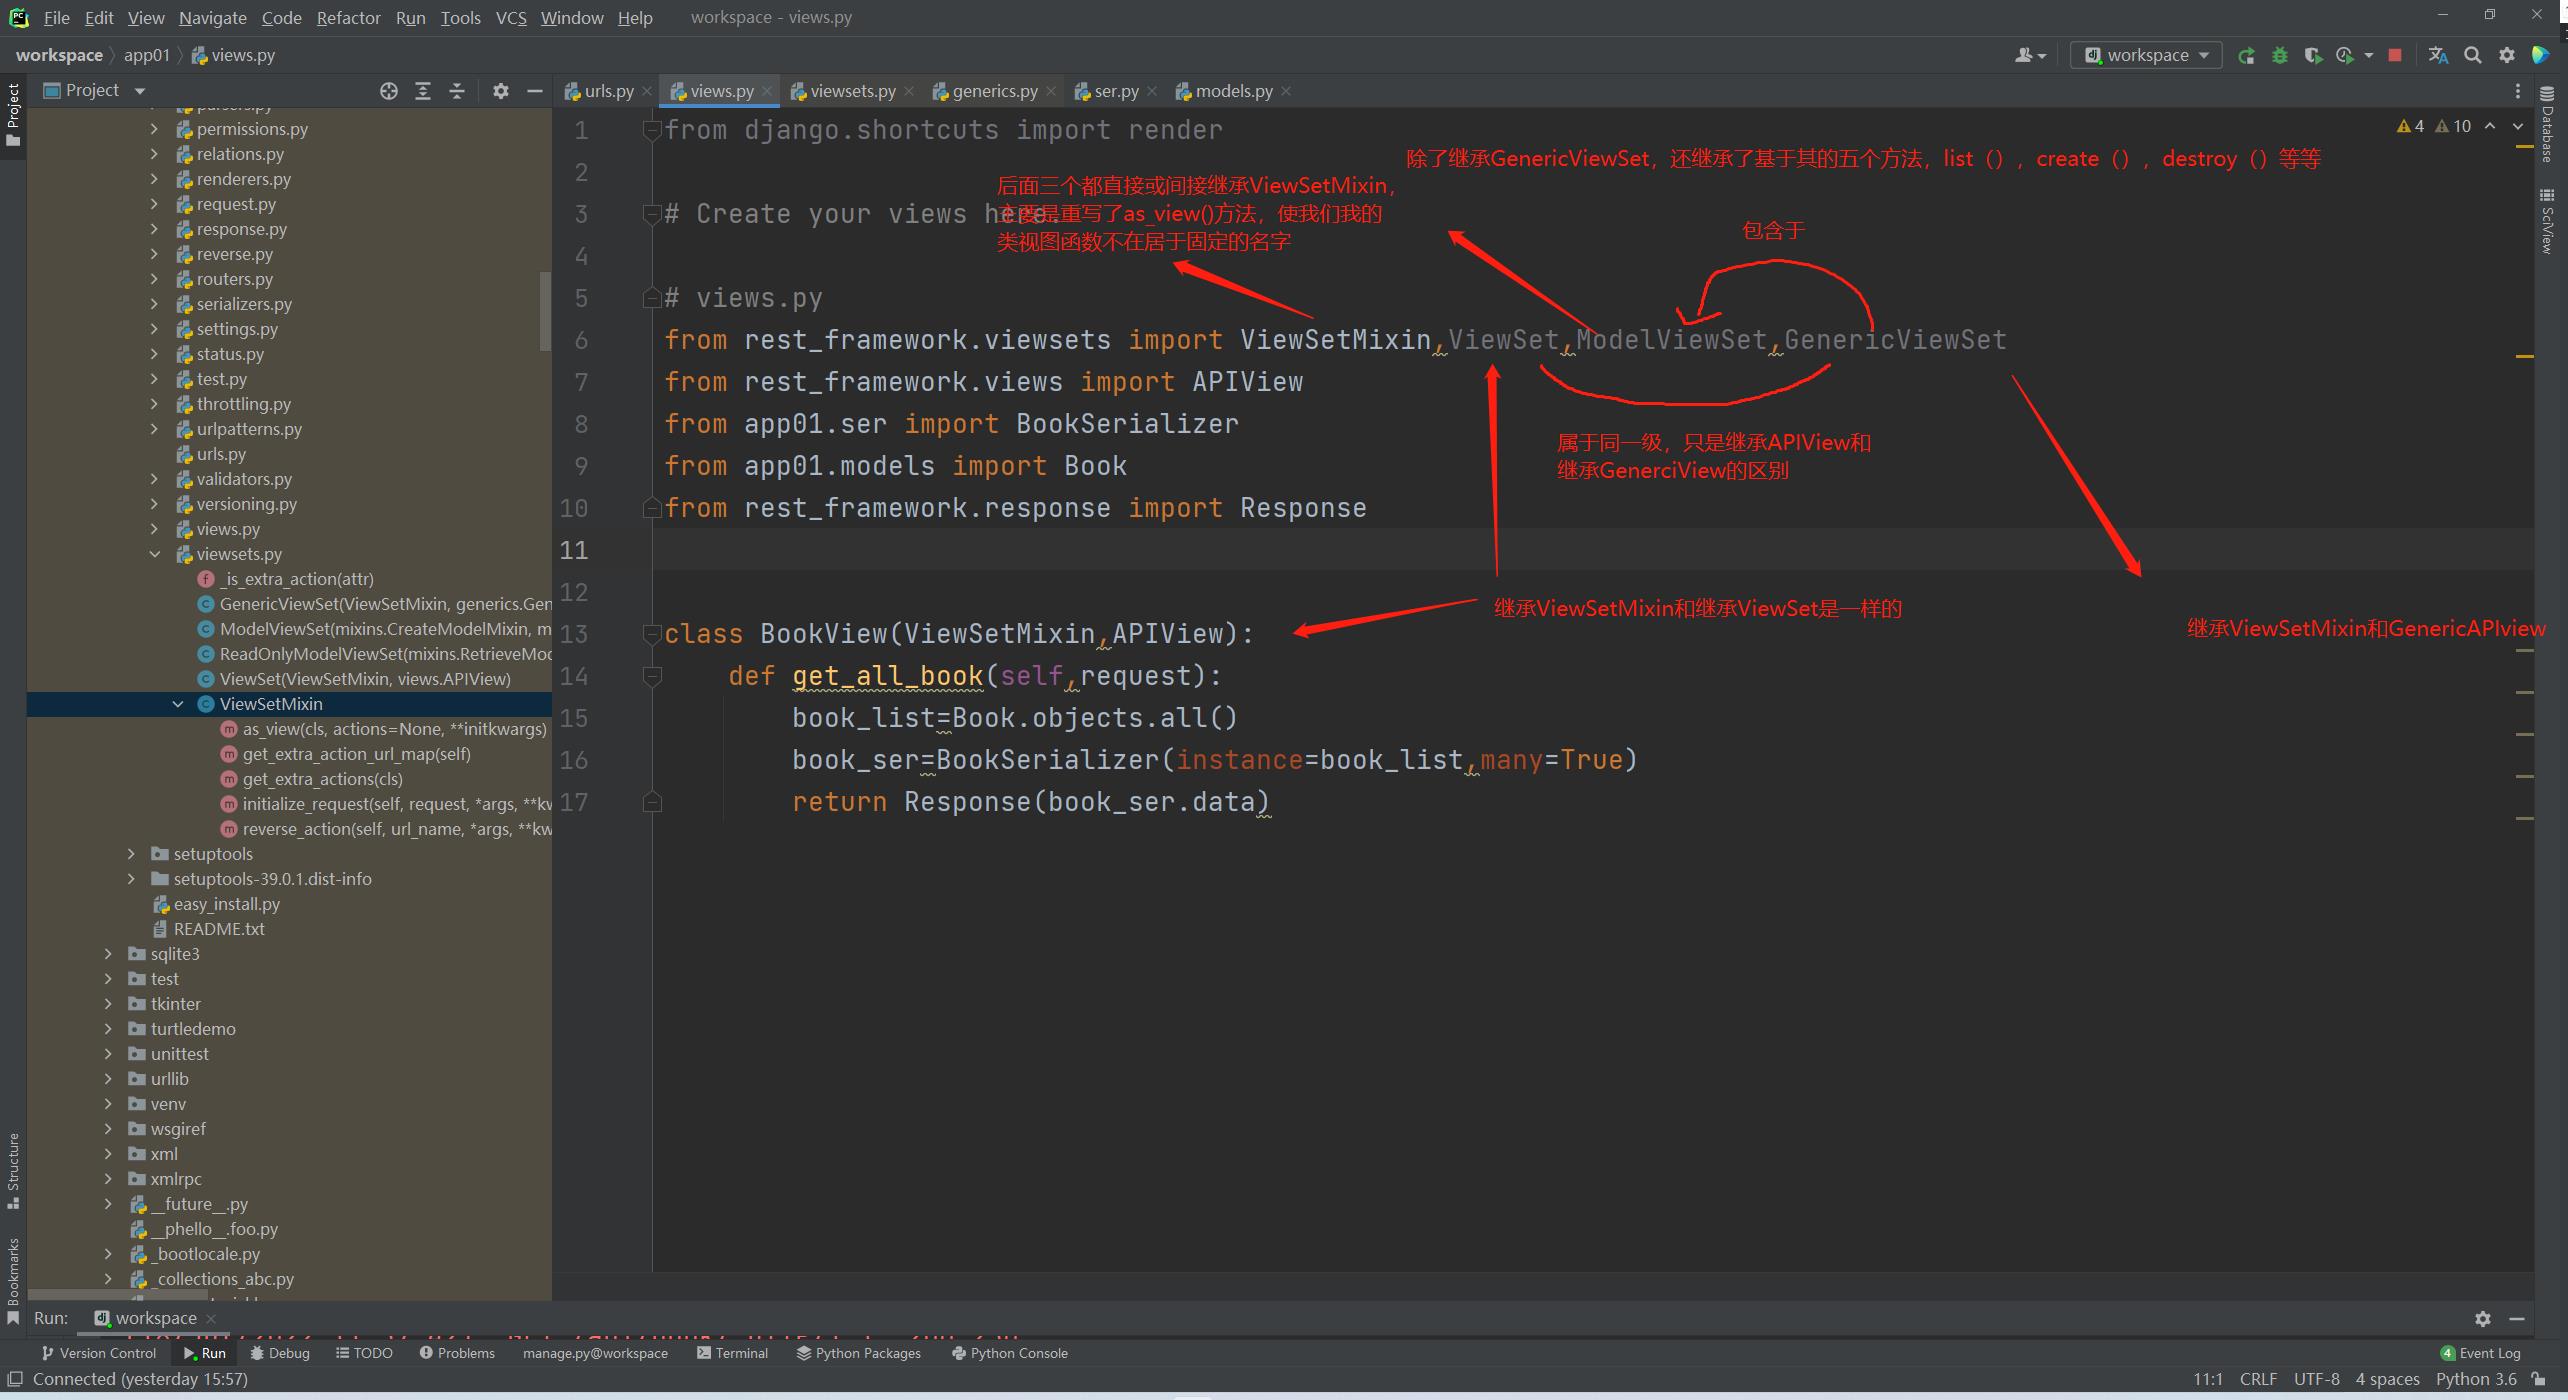
Task: Open the Refactor menu
Action: point(348,18)
